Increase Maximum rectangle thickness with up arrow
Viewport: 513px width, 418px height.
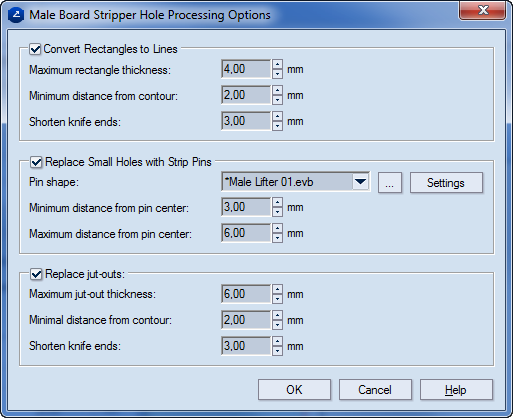(277, 64)
